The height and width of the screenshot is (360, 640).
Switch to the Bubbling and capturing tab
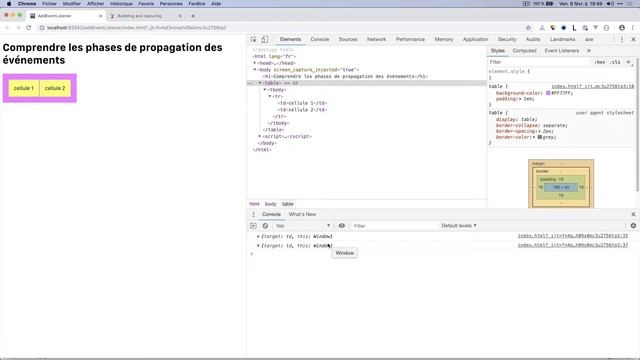coord(140,16)
